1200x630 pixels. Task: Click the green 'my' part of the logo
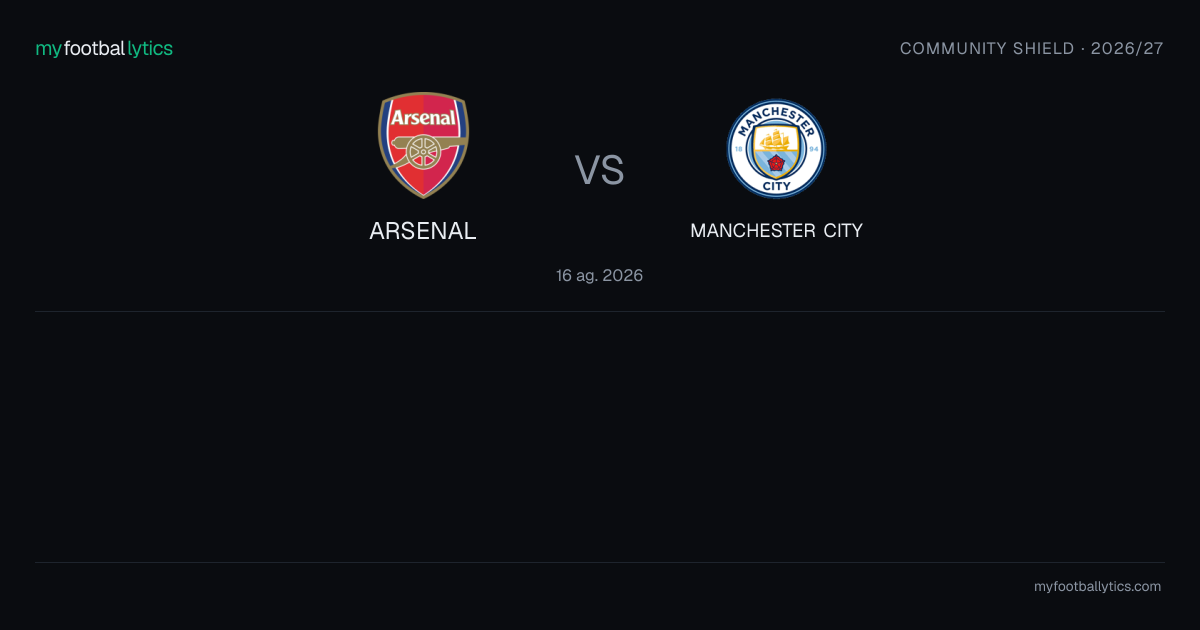(48, 49)
